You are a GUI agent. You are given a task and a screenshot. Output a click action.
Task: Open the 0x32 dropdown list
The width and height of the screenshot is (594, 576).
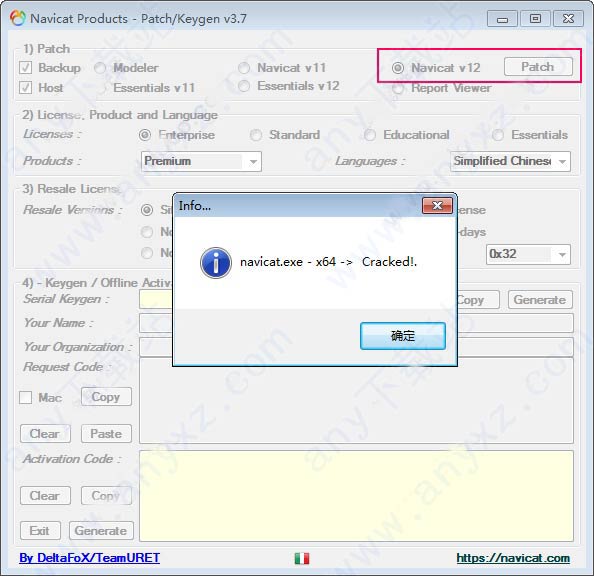(x=528, y=254)
